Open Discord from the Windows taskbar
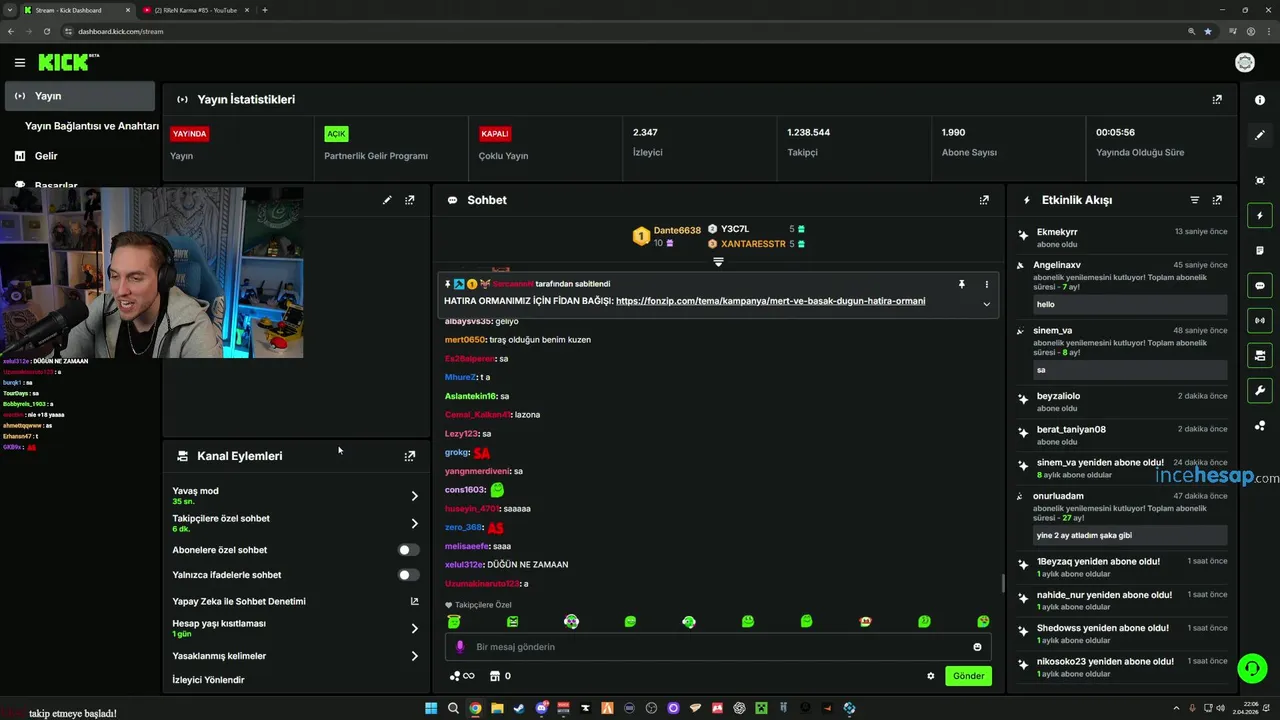 (x=541, y=708)
